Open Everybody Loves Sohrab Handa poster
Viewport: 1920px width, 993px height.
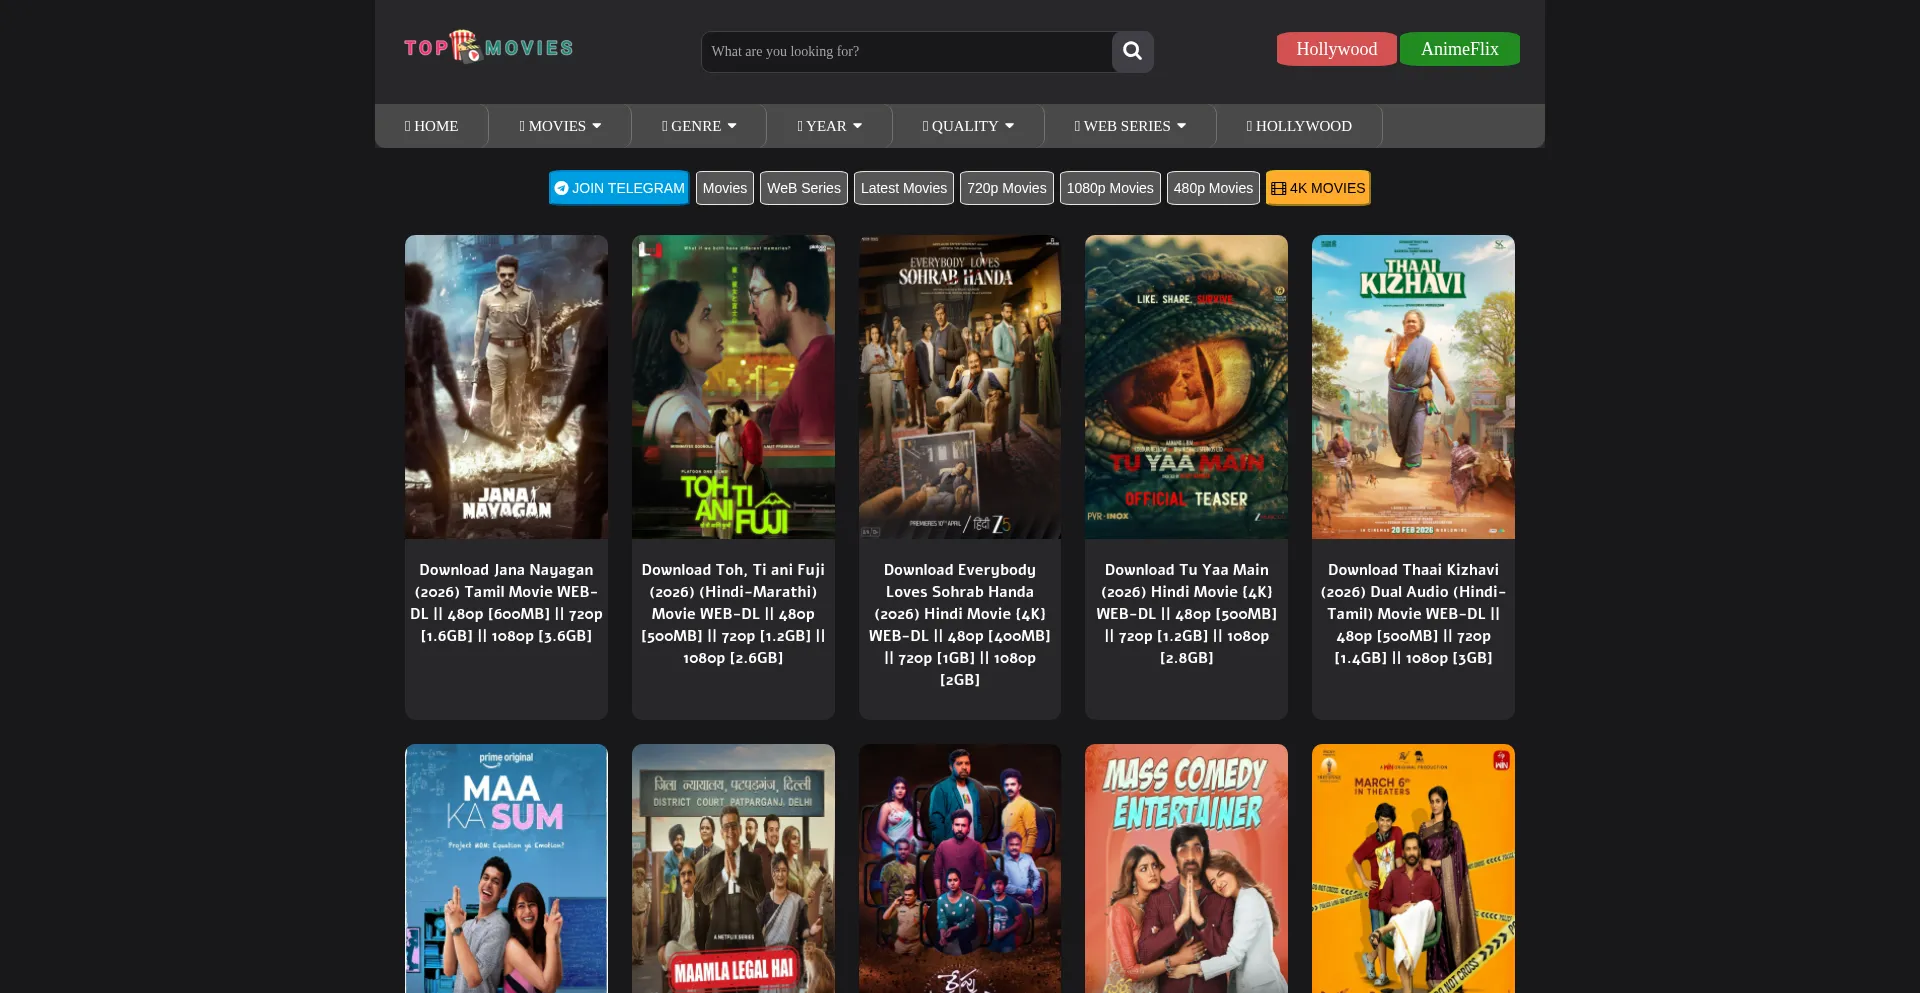(x=960, y=387)
